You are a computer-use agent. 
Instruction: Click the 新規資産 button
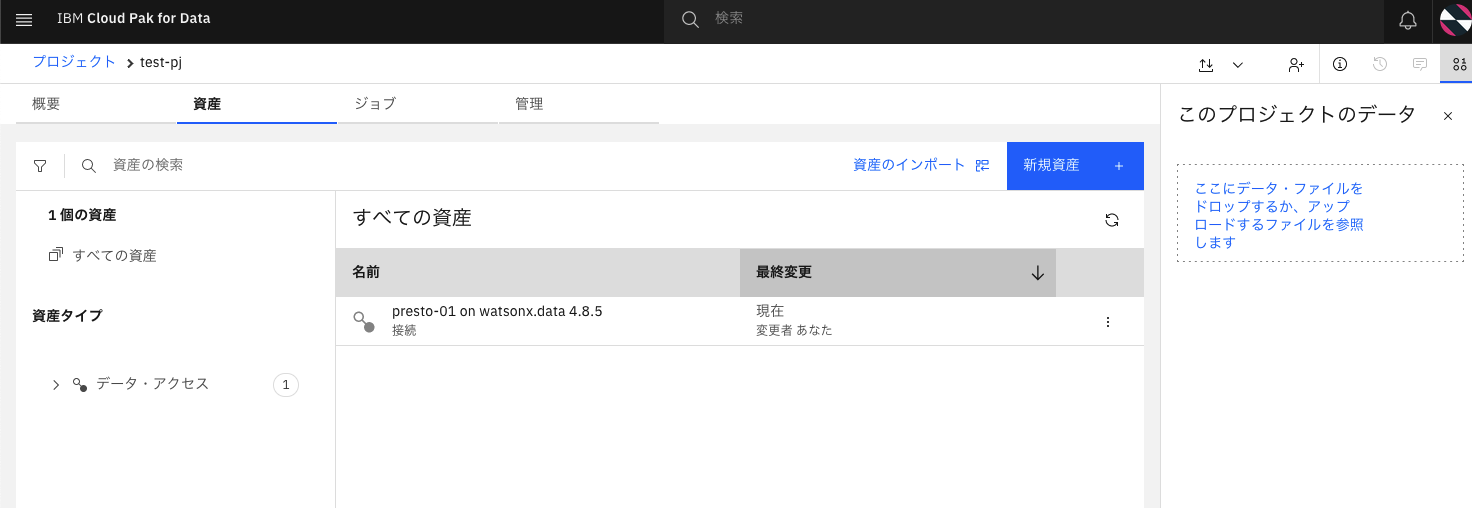point(1075,165)
